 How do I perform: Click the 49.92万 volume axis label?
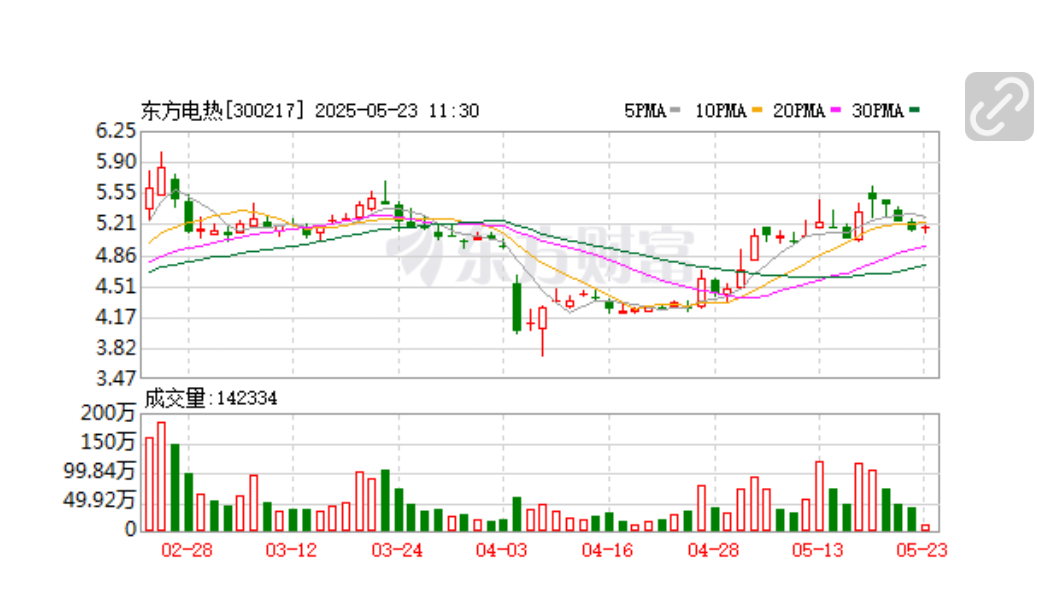coord(99,500)
